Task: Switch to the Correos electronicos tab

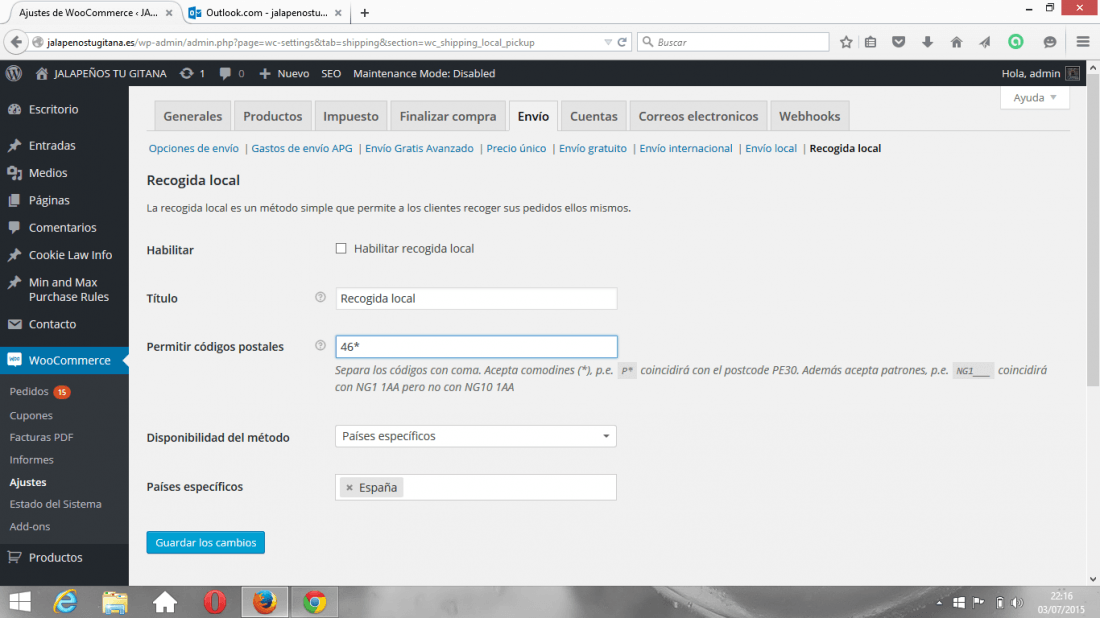Action: click(x=698, y=116)
